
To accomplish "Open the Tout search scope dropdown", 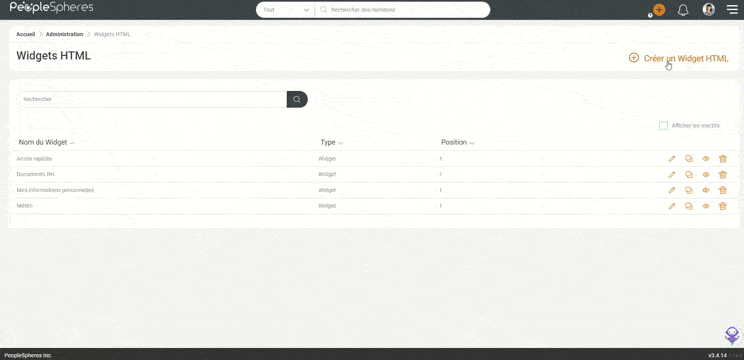I will tap(286, 9).
